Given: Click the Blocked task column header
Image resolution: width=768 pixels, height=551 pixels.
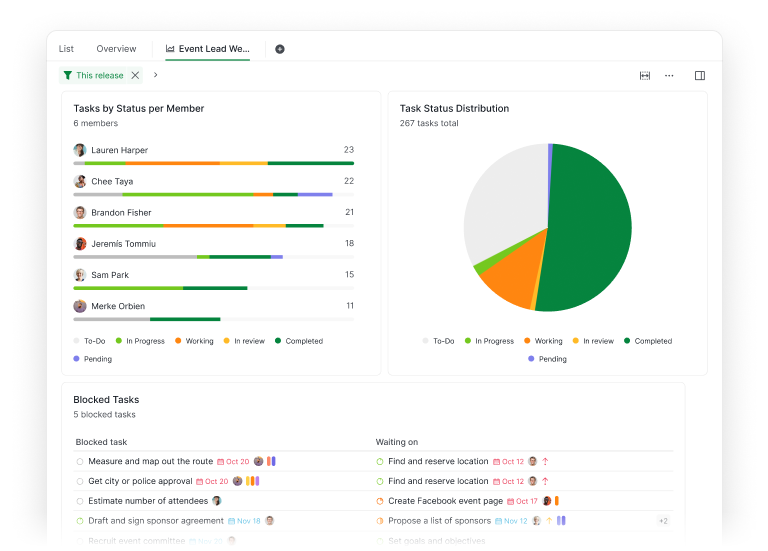Looking at the screenshot, I should 101,442.
